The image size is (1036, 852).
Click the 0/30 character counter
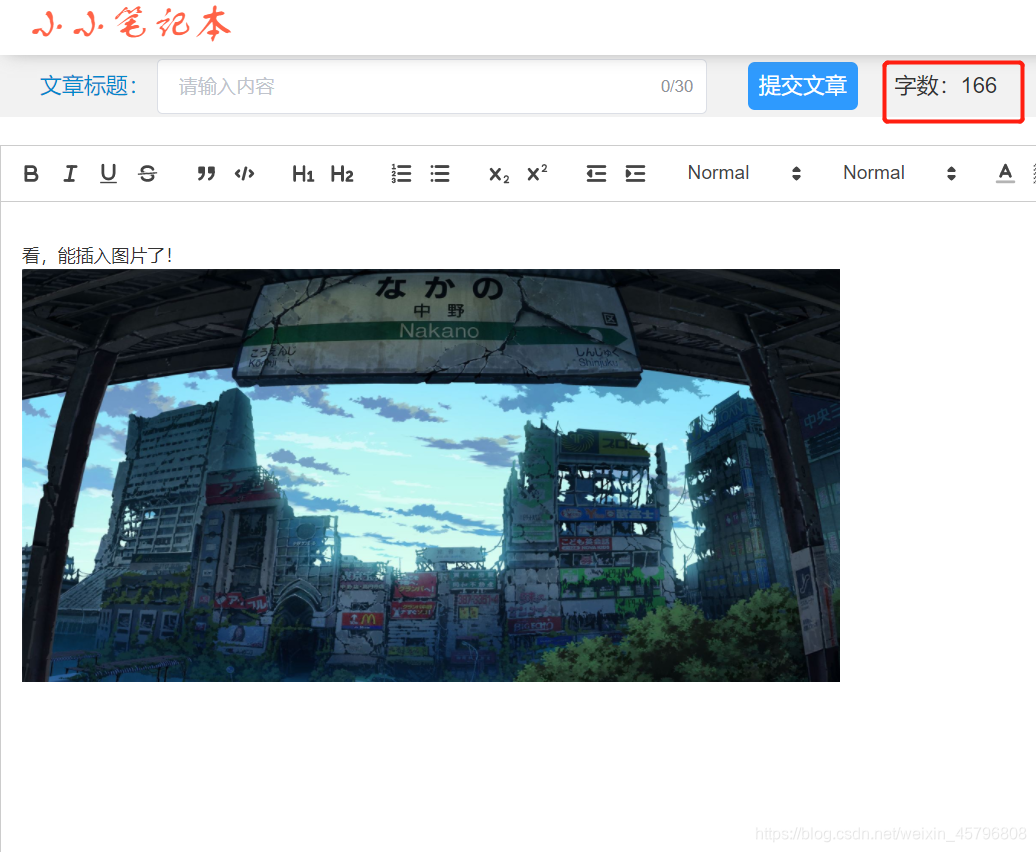tap(677, 87)
